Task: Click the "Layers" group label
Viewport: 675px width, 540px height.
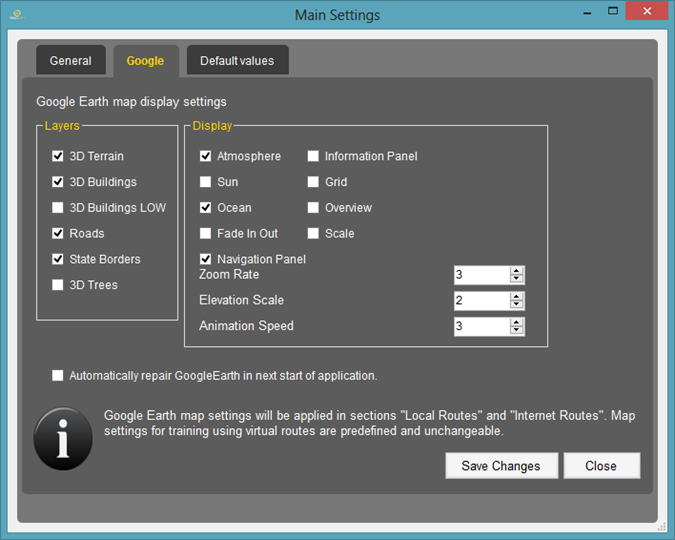Action: click(62, 126)
